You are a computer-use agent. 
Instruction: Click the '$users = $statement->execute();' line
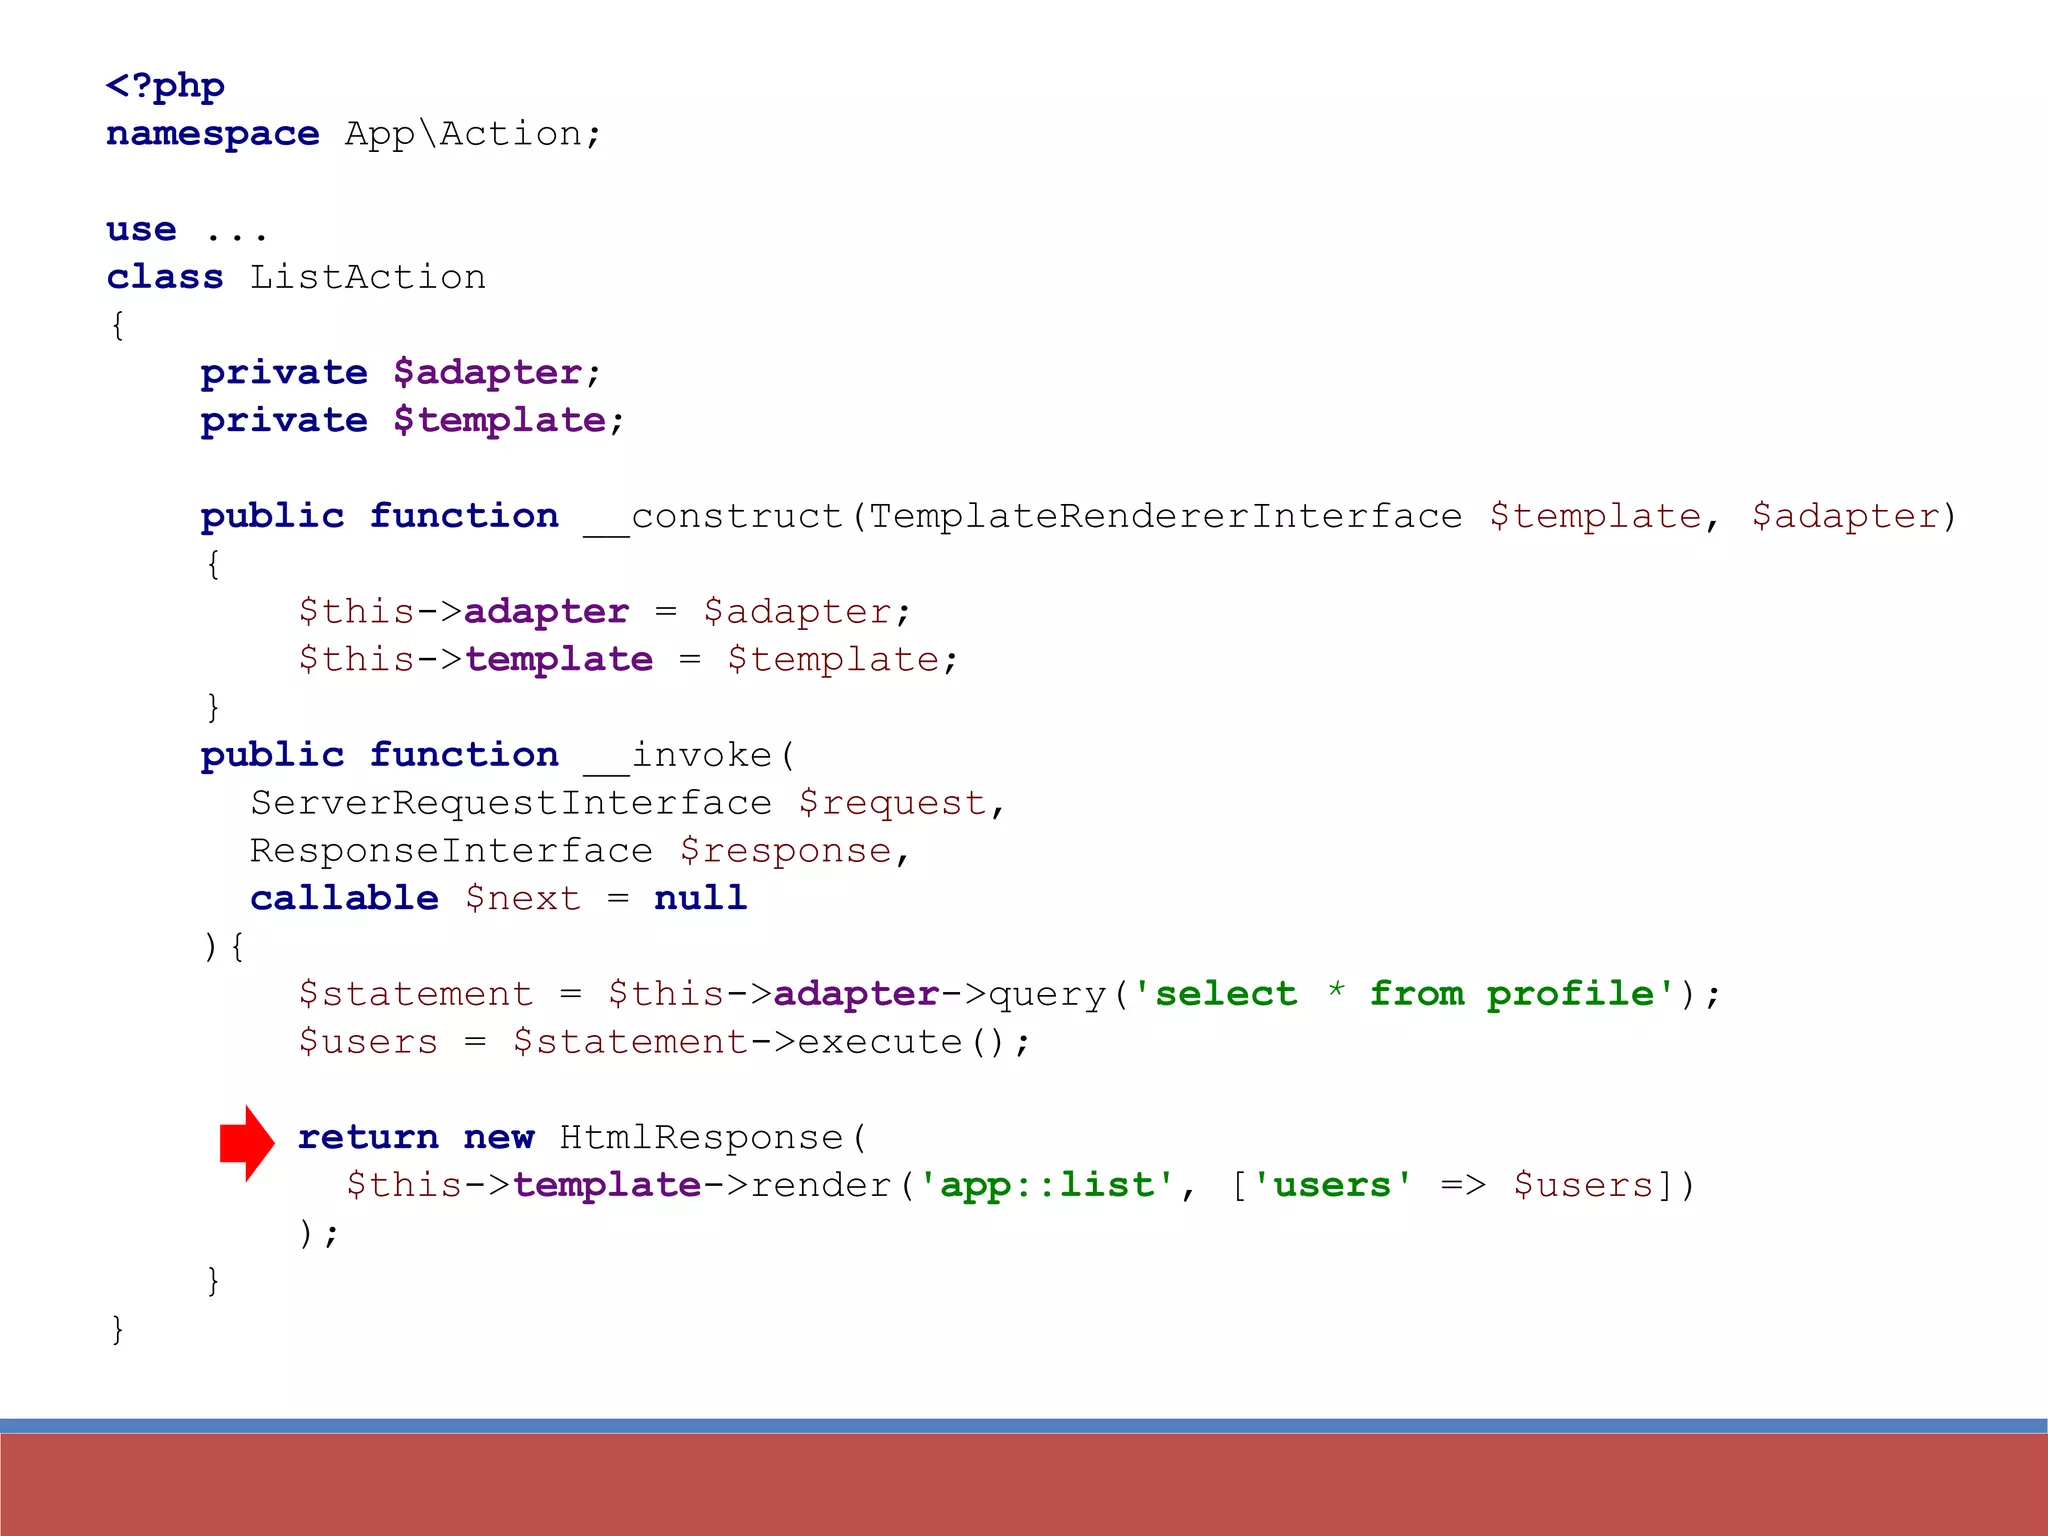(x=663, y=1042)
